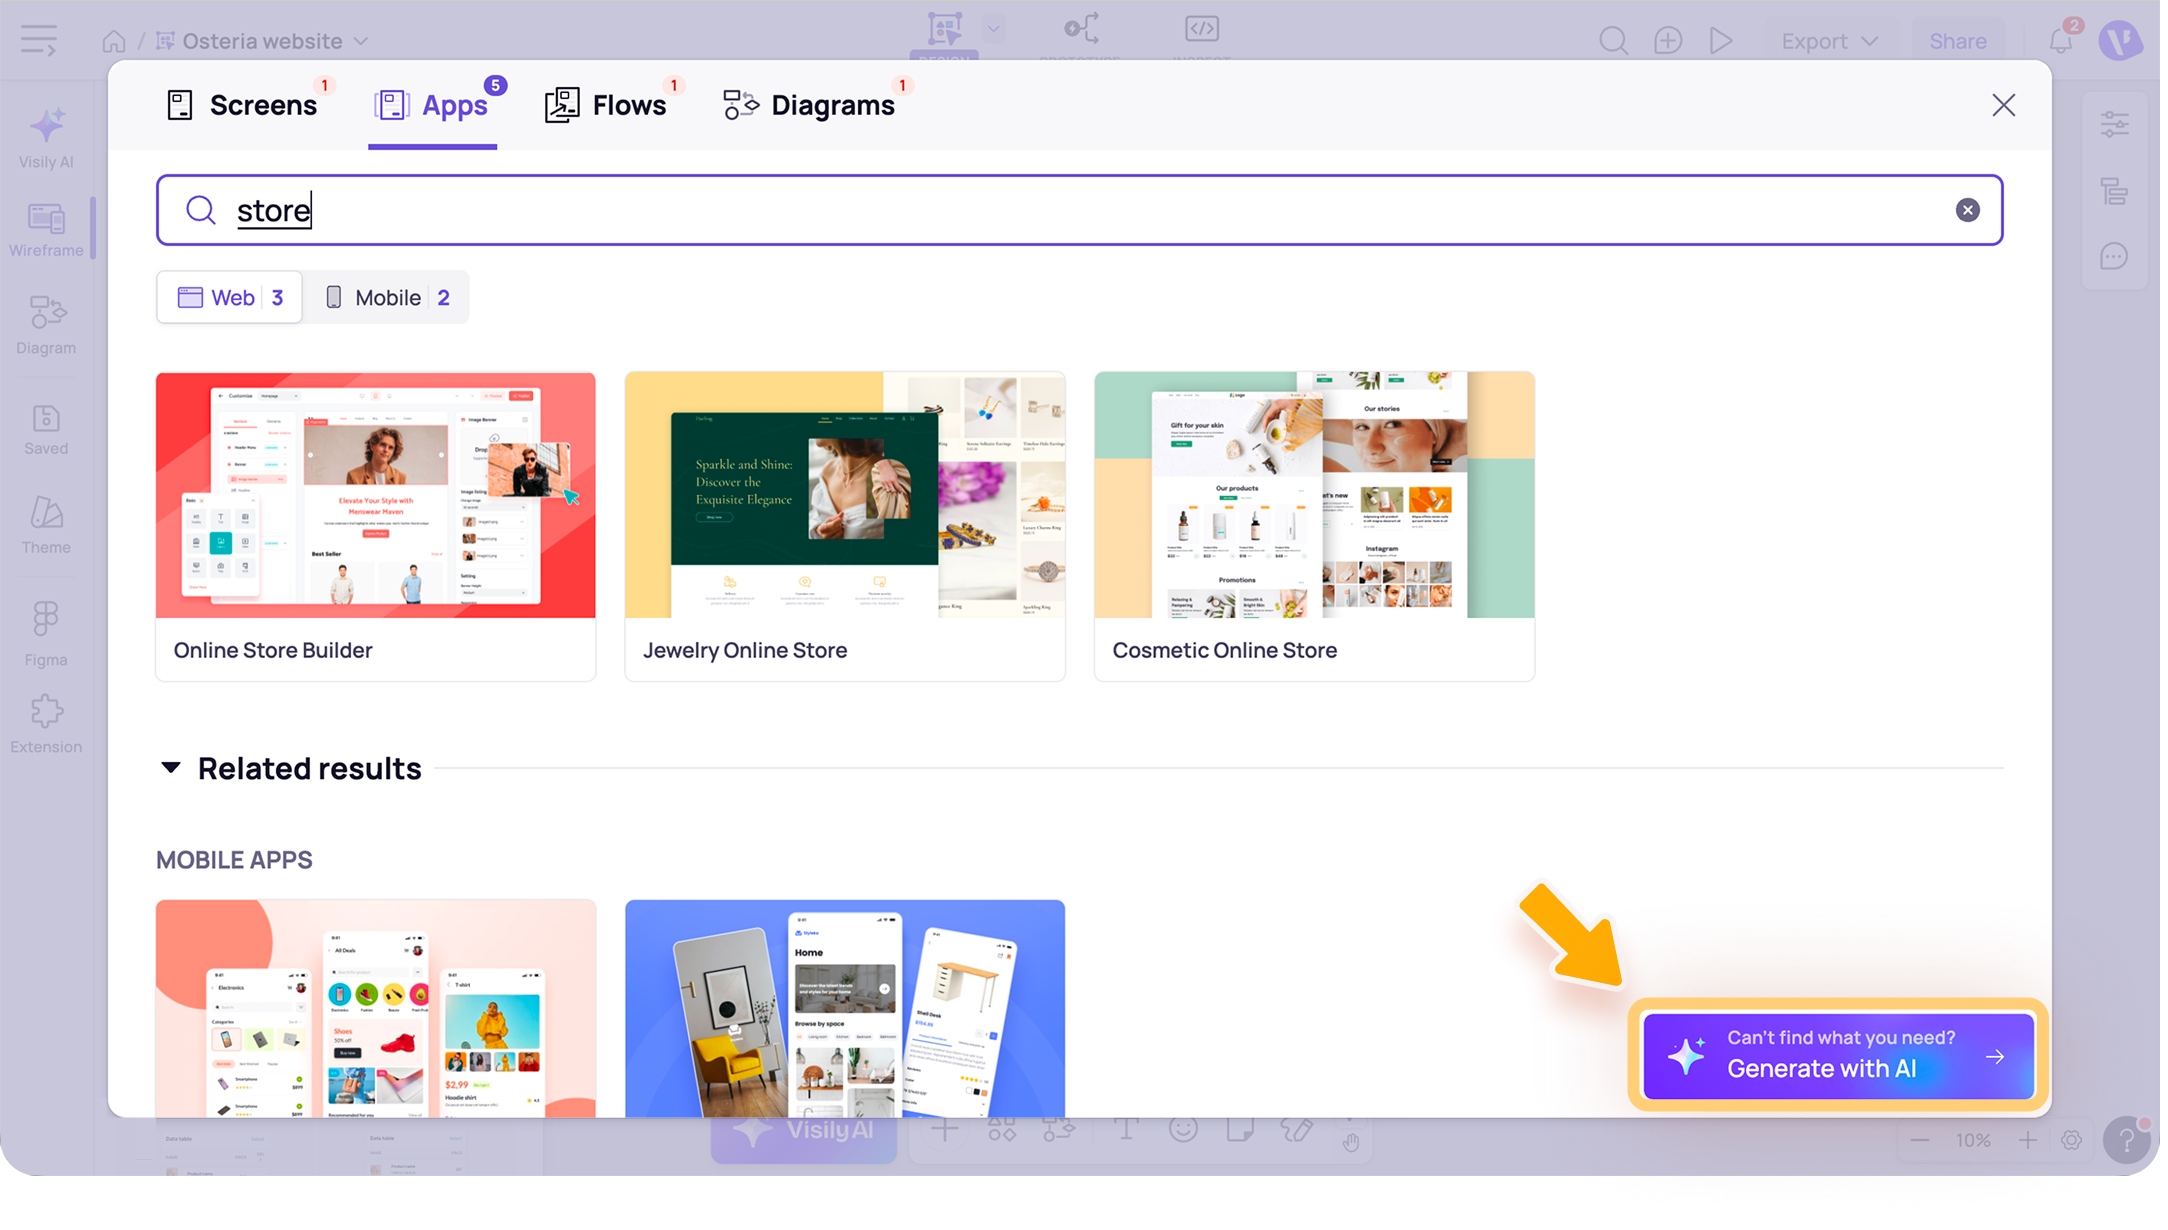Open the blue furniture mobile app template
2168x1230 pixels.
845,1008
